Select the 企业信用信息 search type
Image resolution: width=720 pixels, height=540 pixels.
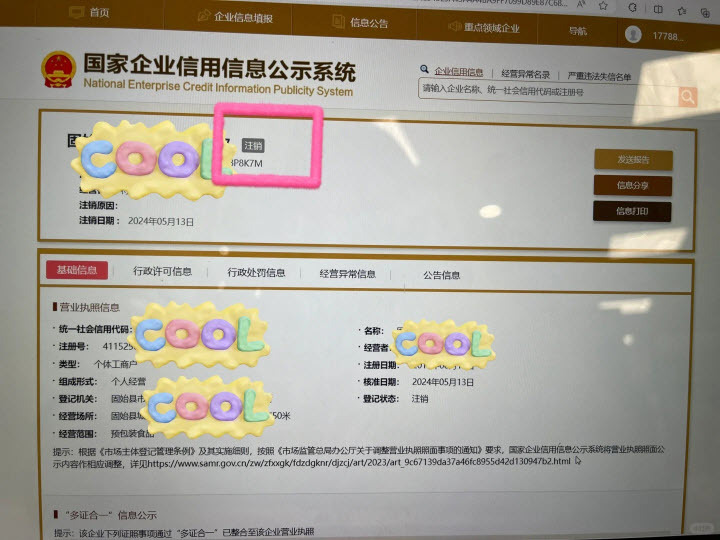(457, 72)
